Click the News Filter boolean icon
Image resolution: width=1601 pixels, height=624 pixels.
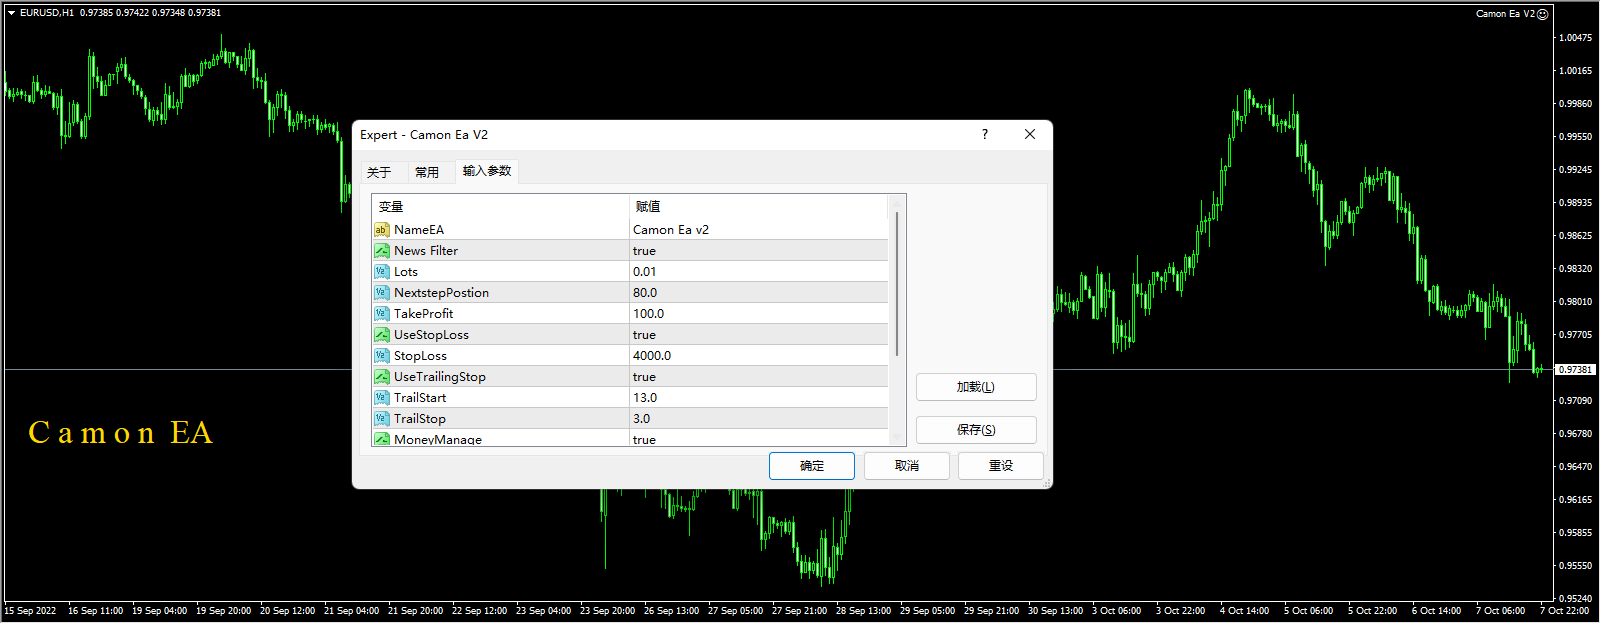point(381,251)
